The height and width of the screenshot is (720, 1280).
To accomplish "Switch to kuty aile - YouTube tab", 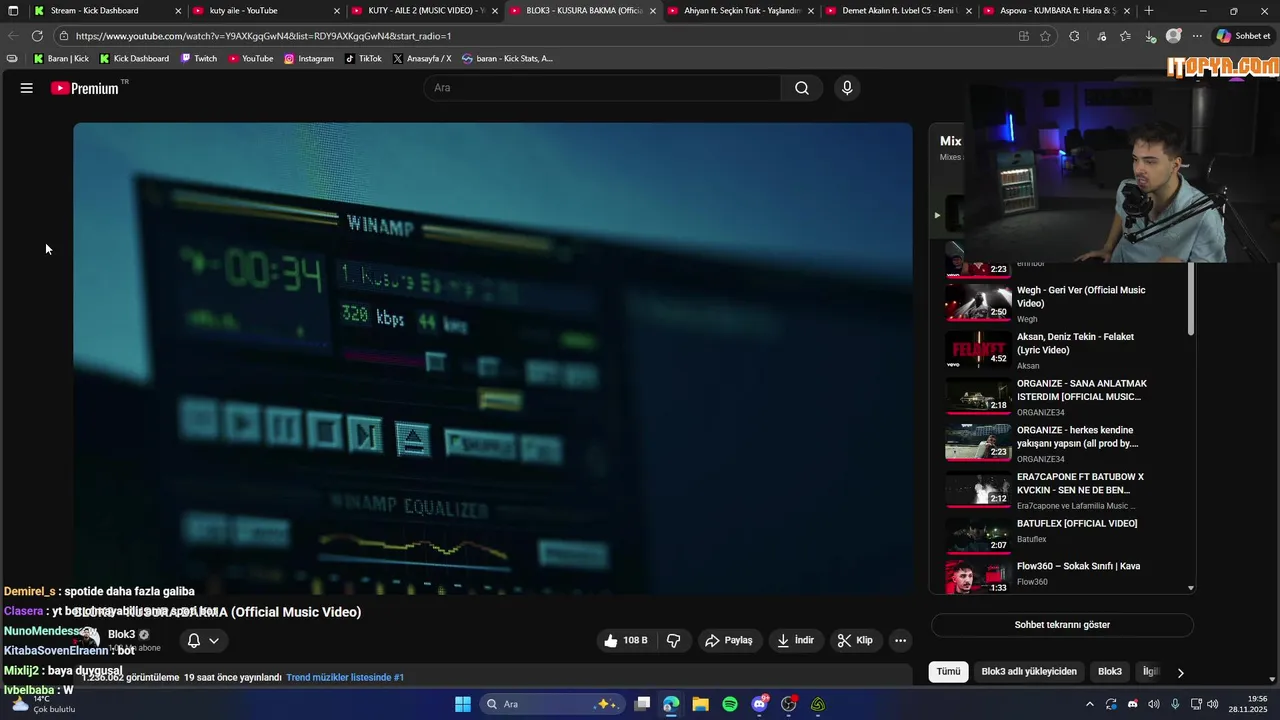I will [267, 10].
